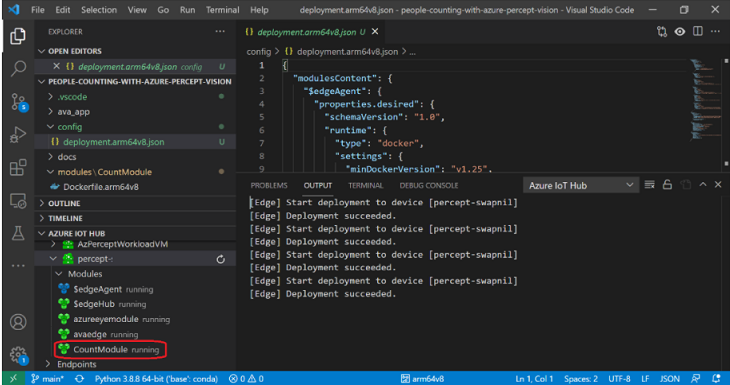This screenshot has height=385, width=730.
Task: Select the Azure IoT Hub output channel dropdown
Action: [580, 185]
